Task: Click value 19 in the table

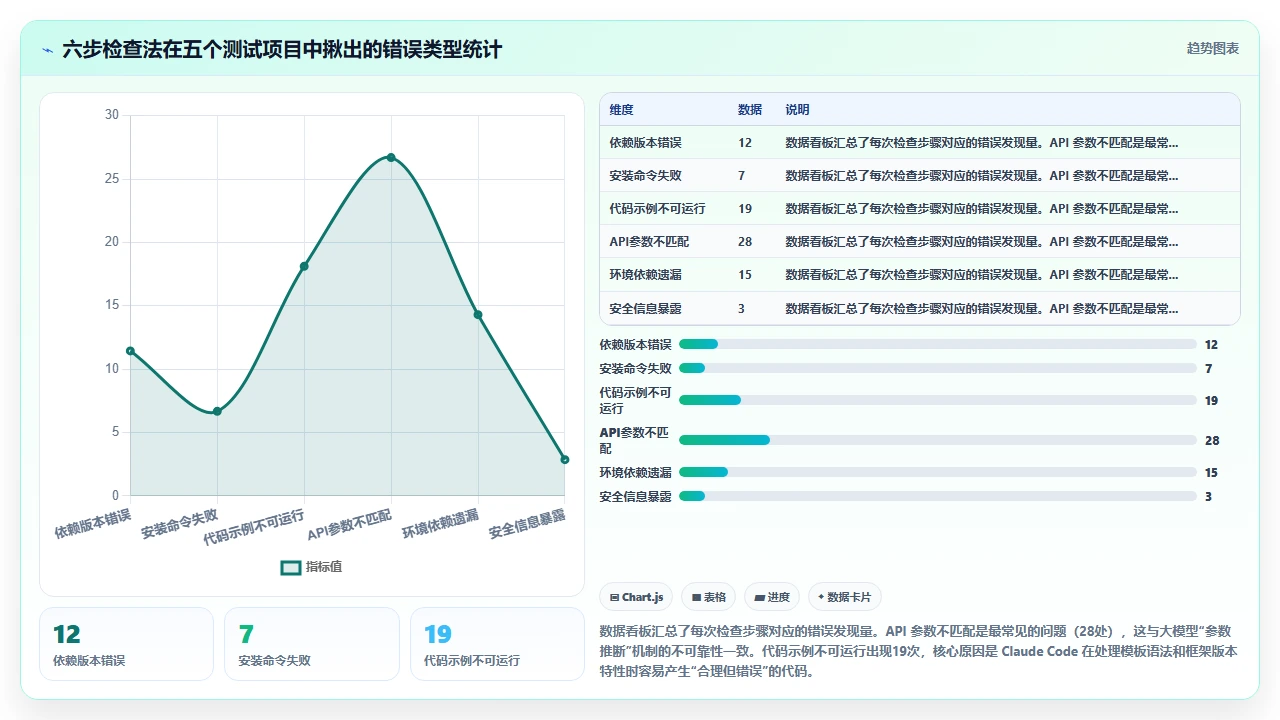Action: click(x=745, y=209)
